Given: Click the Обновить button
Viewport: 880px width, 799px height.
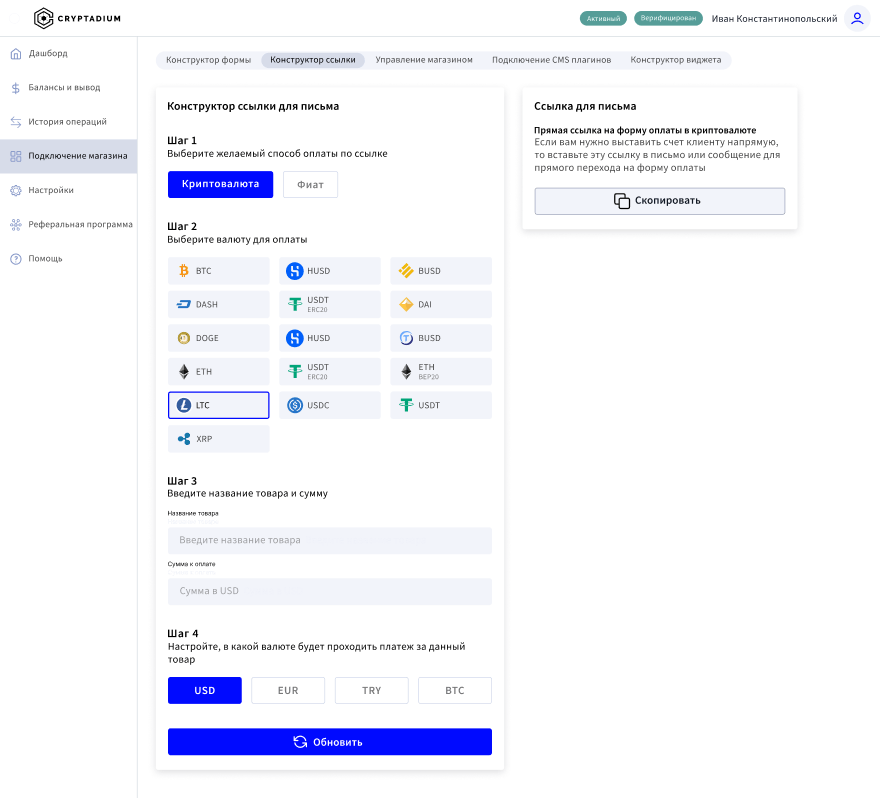Looking at the screenshot, I should click(x=329, y=742).
